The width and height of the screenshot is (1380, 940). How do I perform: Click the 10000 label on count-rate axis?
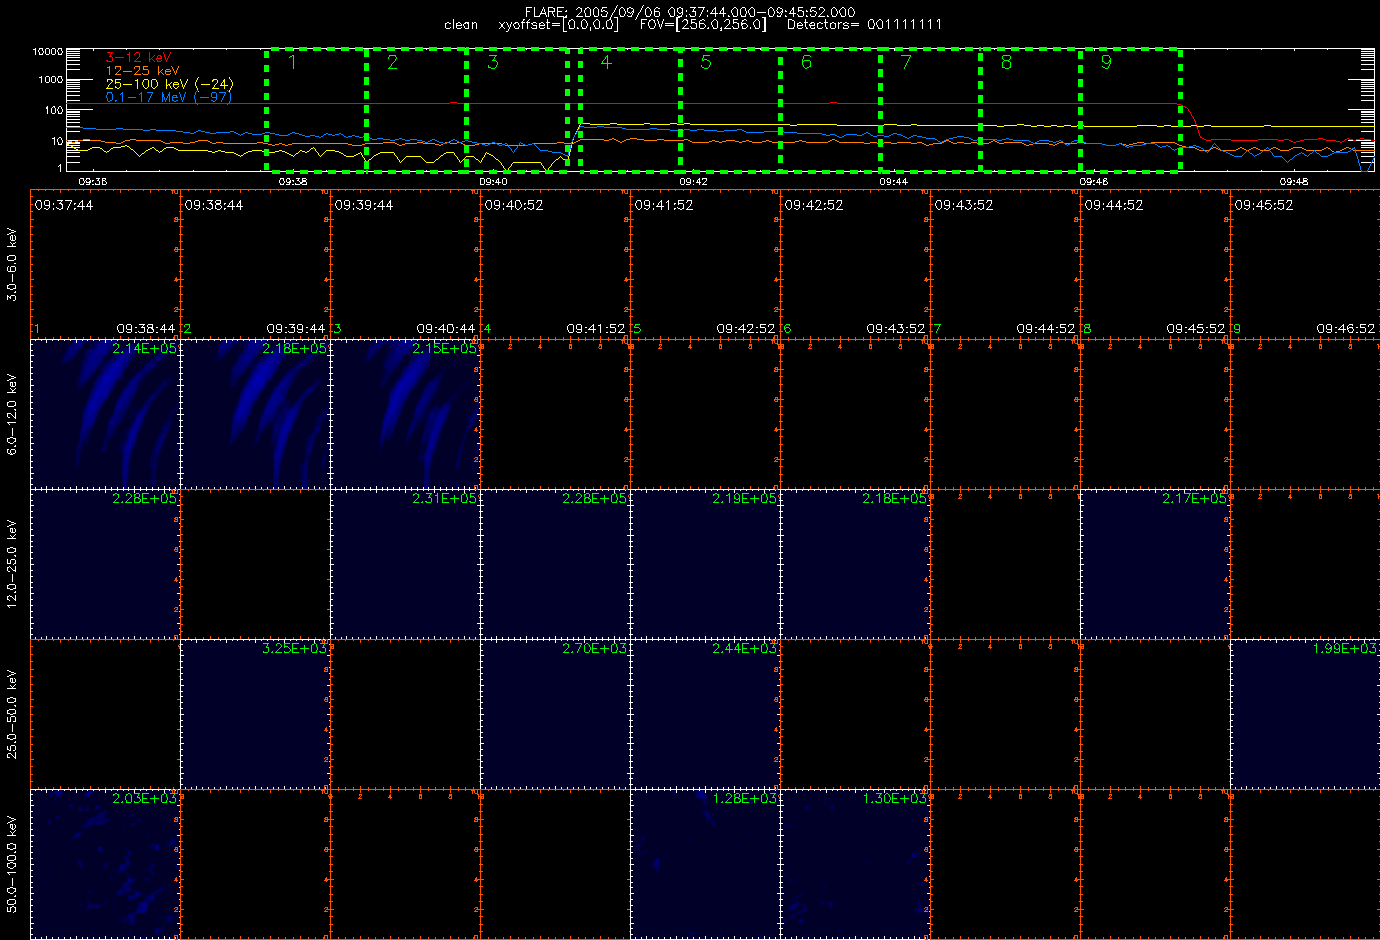tap(48, 51)
